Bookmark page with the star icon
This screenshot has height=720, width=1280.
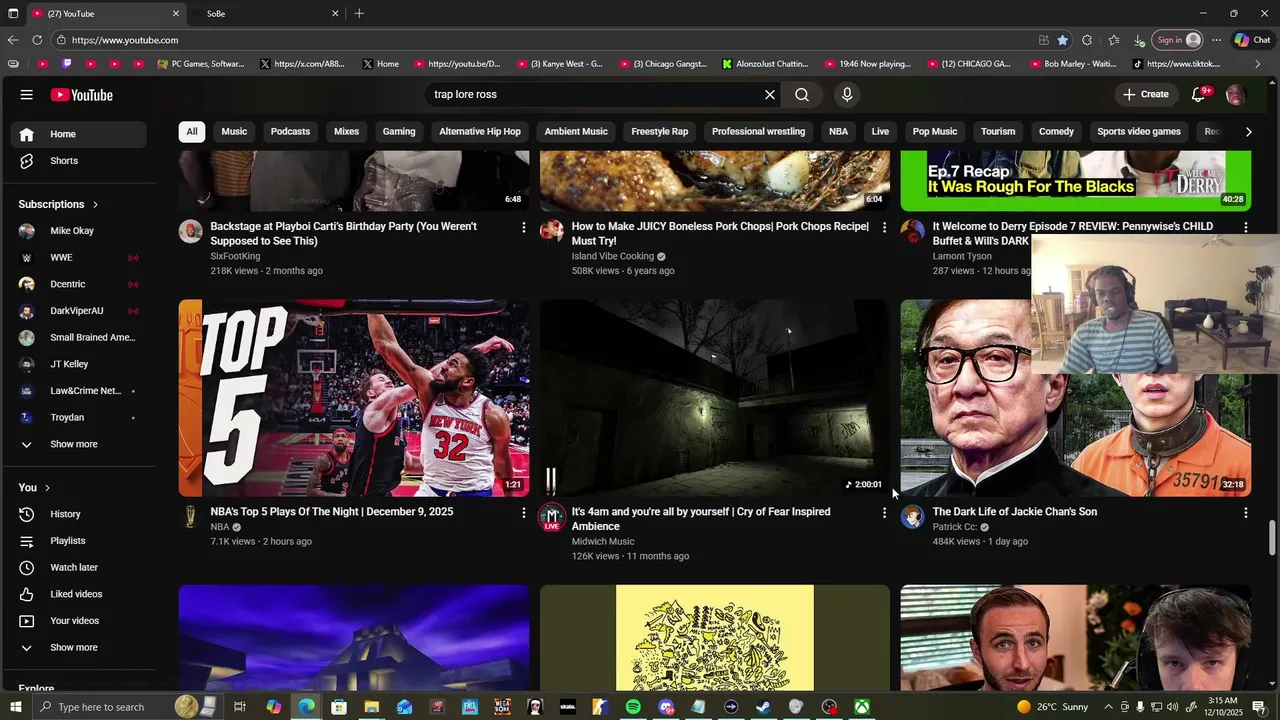(x=1062, y=40)
